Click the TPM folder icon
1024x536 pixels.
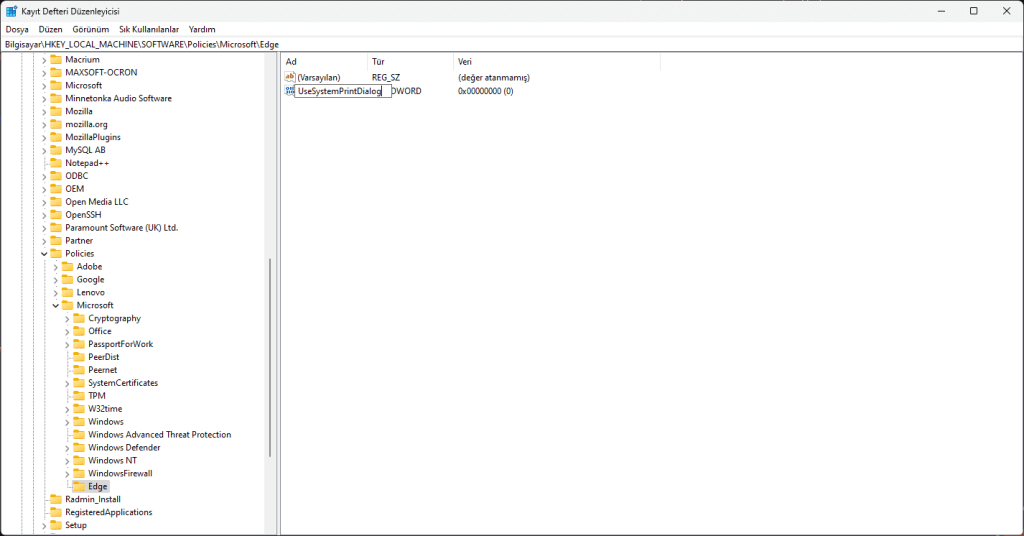tap(79, 396)
